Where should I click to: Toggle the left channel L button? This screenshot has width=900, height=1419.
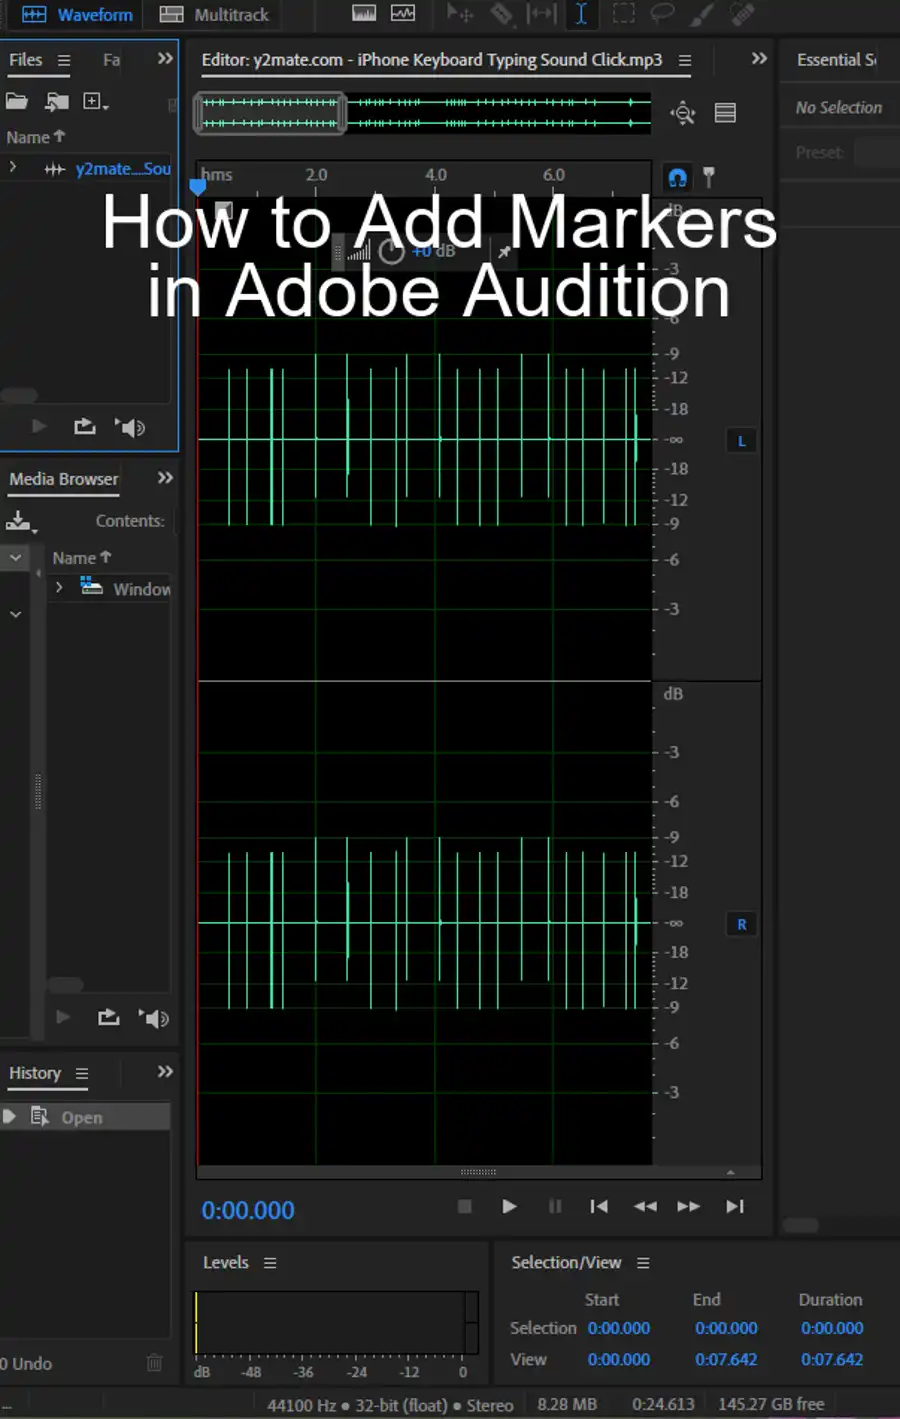[741, 441]
